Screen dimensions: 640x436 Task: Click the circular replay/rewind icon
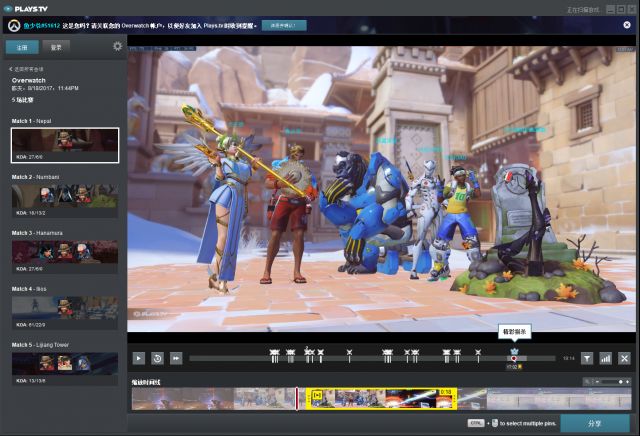(x=157, y=358)
